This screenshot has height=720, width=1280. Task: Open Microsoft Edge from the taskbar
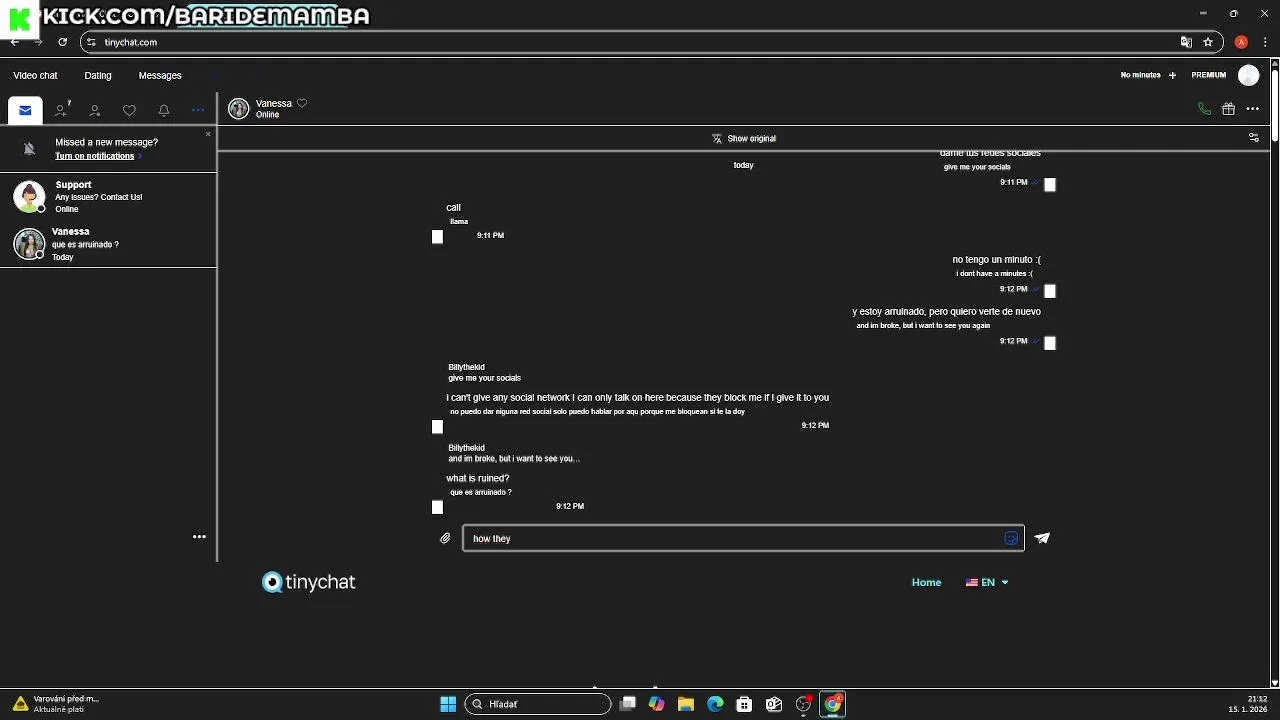coord(715,704)
